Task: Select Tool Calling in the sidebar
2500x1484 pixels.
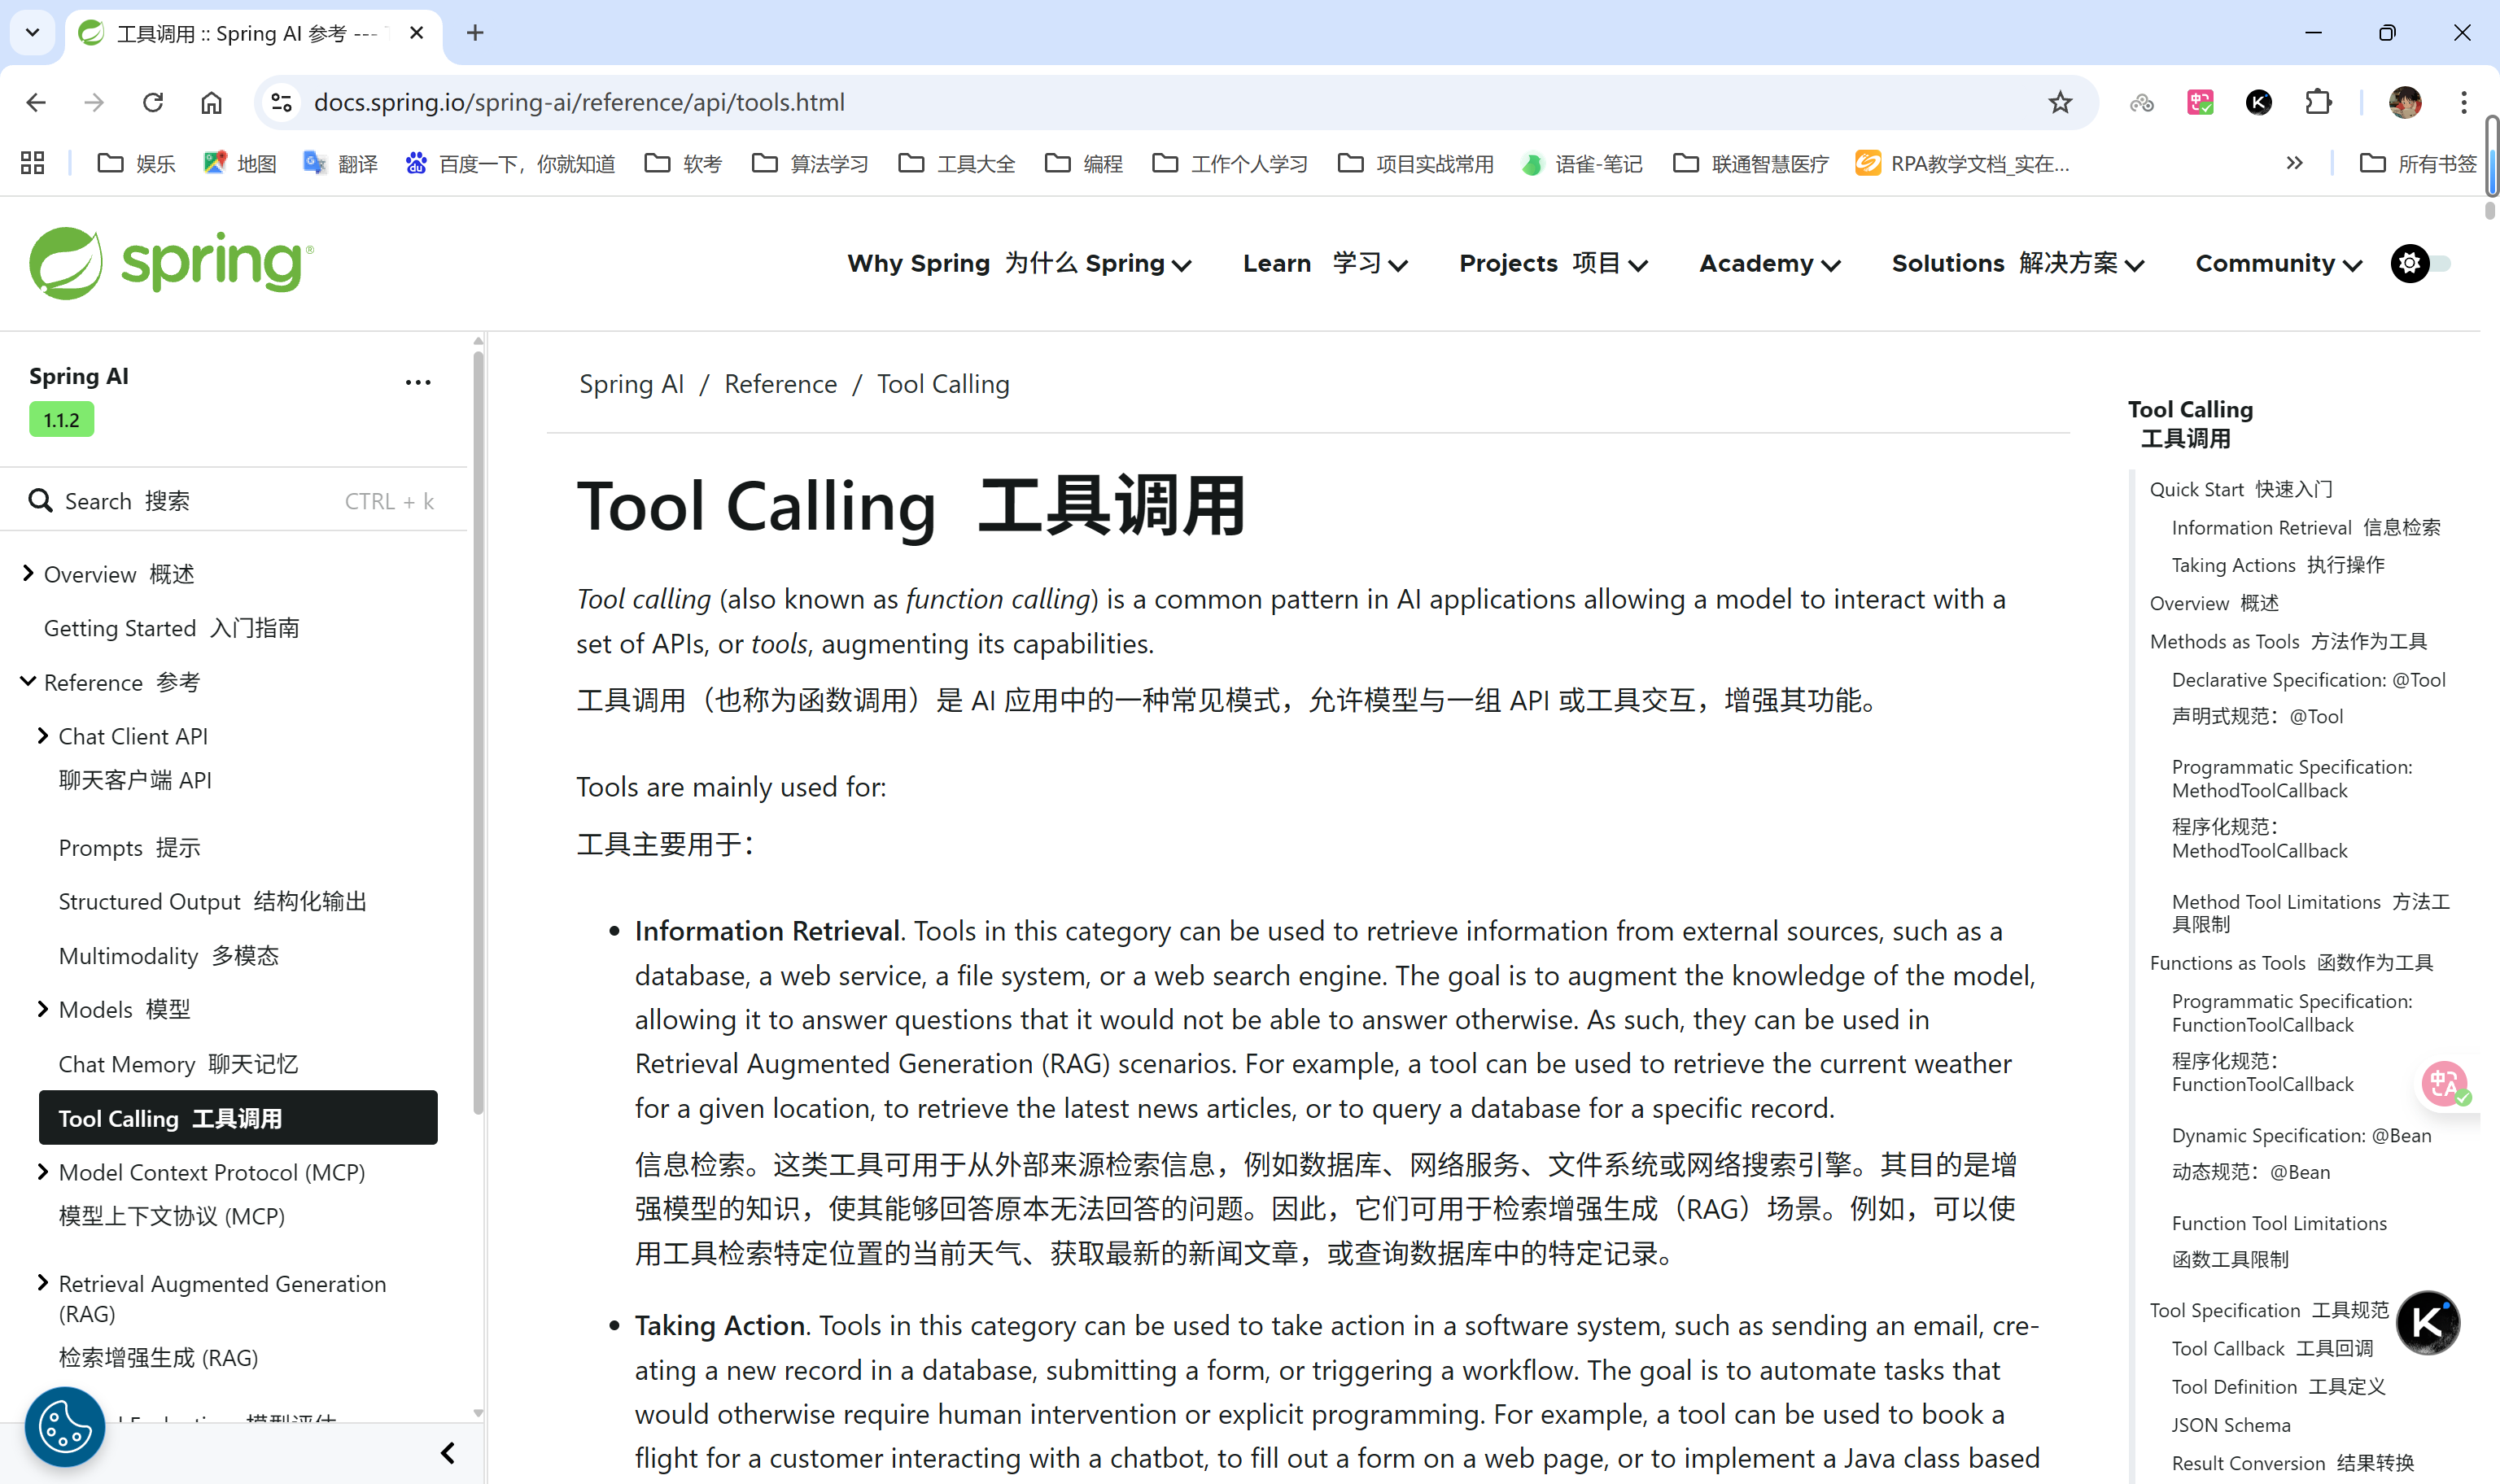Action: pyautogui.click(x=237, y=1118)
